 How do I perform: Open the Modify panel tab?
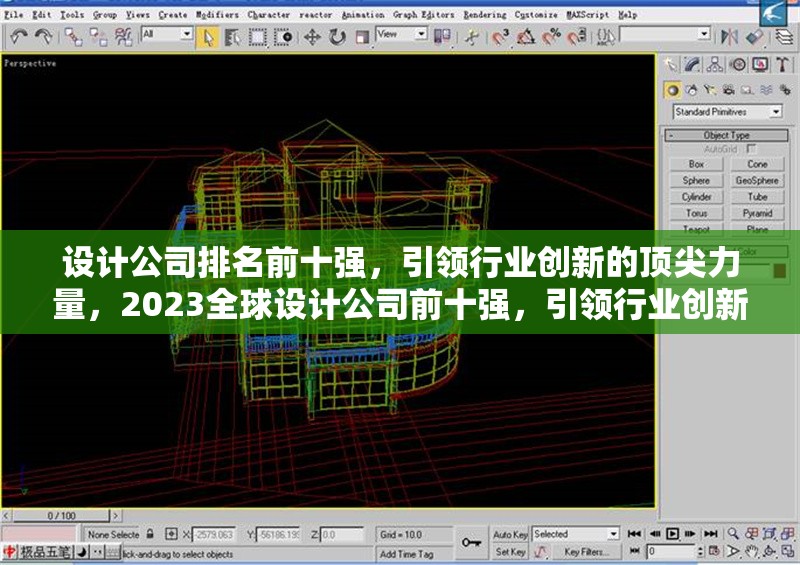click(693, 65)
